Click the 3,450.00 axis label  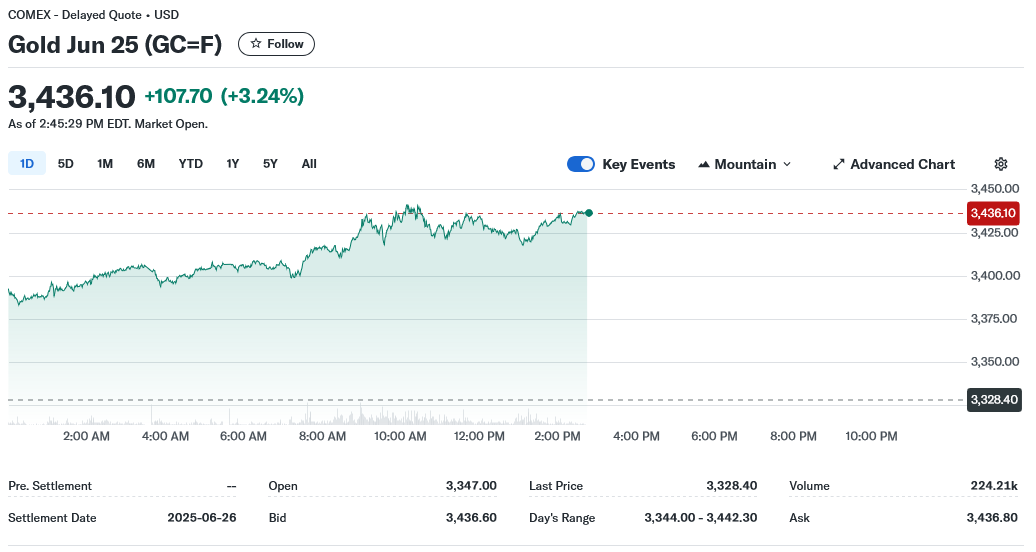click(994, 188)
